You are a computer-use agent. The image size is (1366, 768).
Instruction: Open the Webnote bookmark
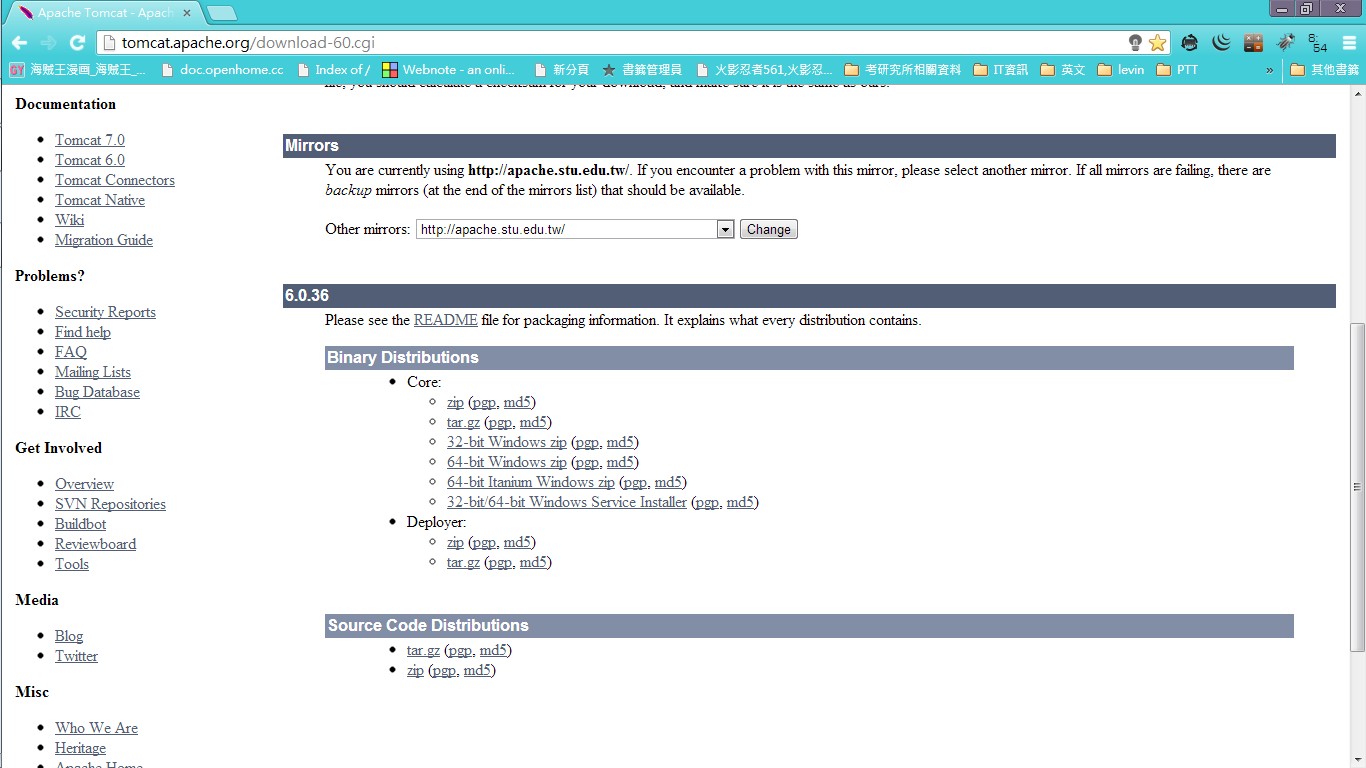449,70
